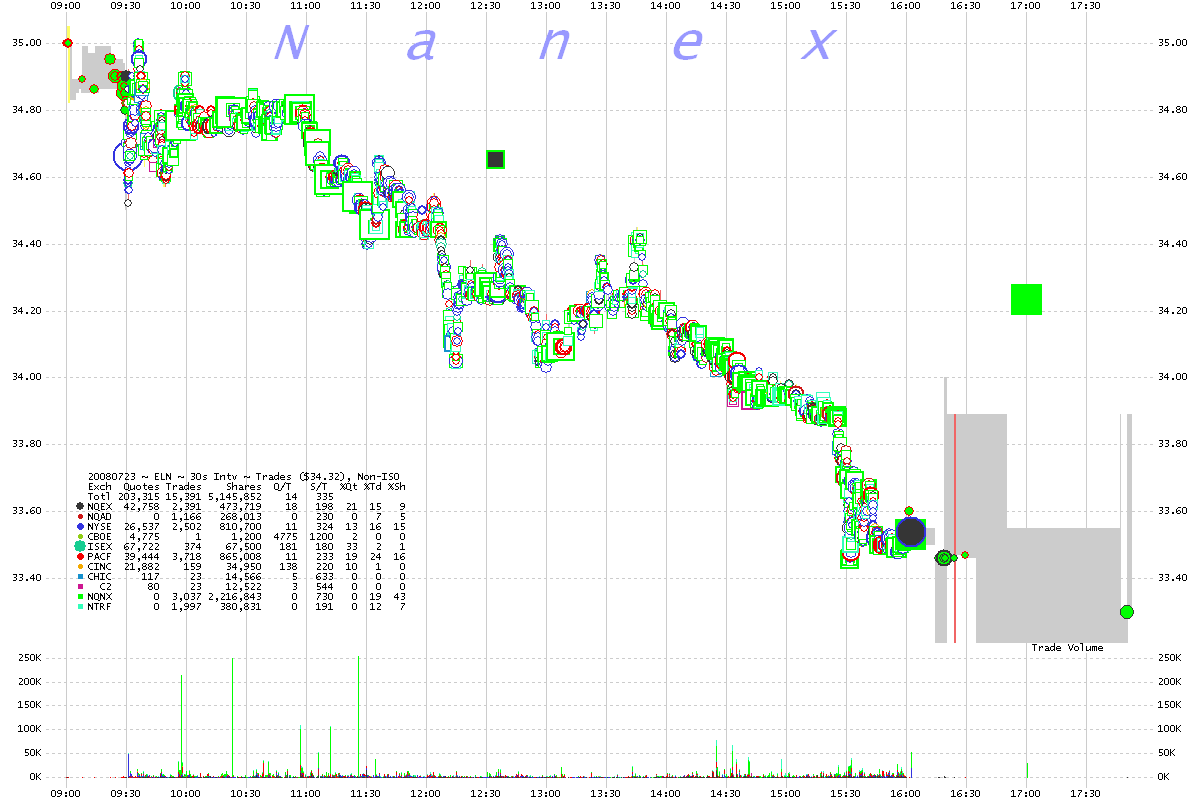
Task: Click the 'Trade Volume' label
Action: pos(1068,648)
